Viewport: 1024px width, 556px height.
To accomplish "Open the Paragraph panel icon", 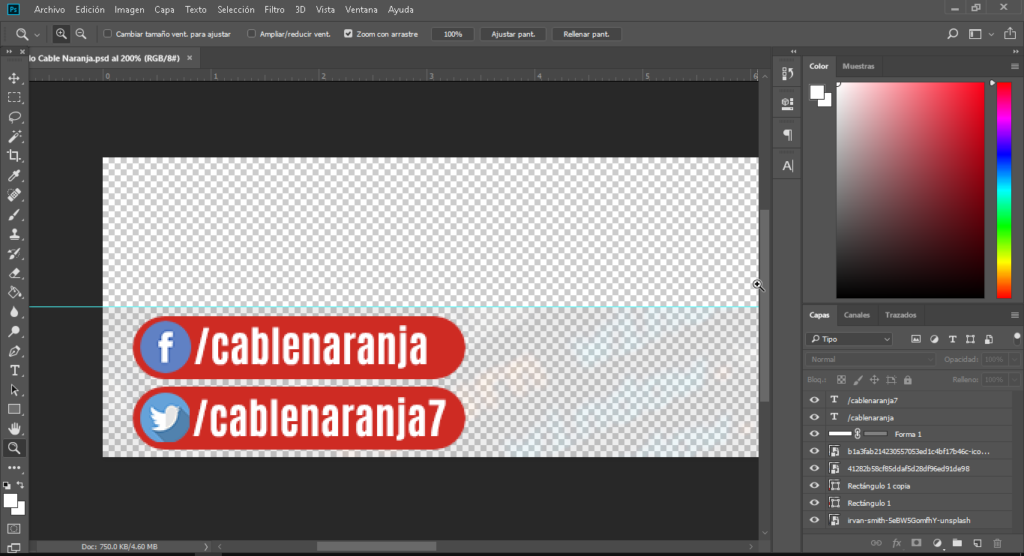I will tap(788, 135).
